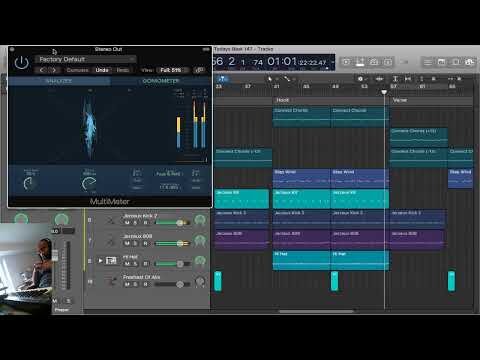Solo the inspector channel strip
This screenshot has height=360, width=480.
point(68,301)
